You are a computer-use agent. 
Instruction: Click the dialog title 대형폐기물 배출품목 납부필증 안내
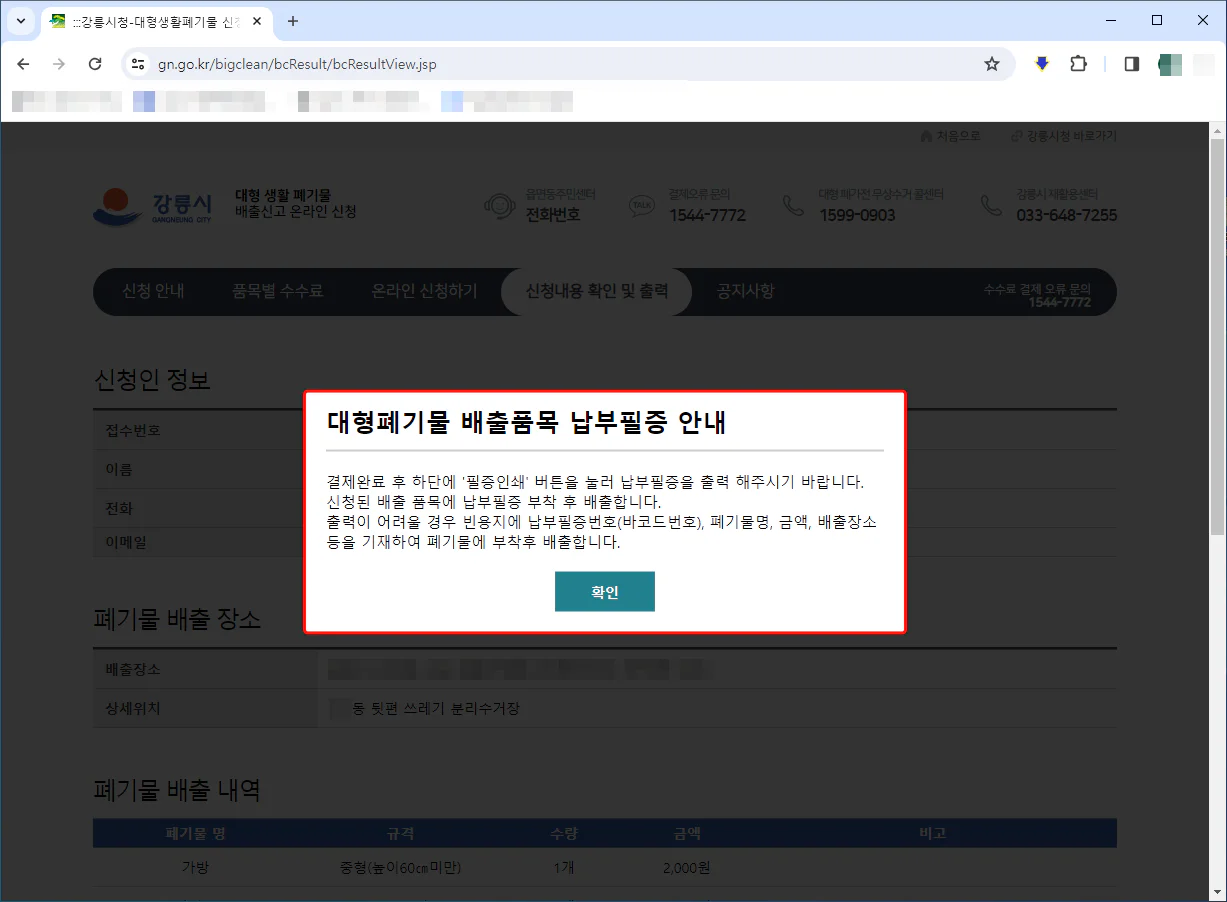(x=526, y=423)
